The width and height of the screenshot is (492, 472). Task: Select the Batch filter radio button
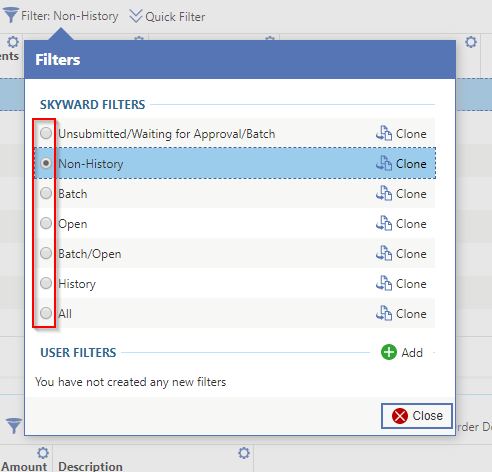click(46, 193)
